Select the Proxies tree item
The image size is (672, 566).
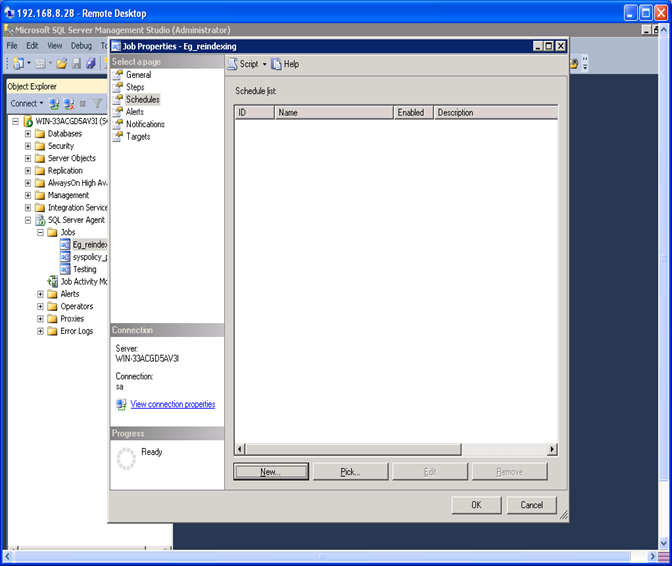click(72, 319)
